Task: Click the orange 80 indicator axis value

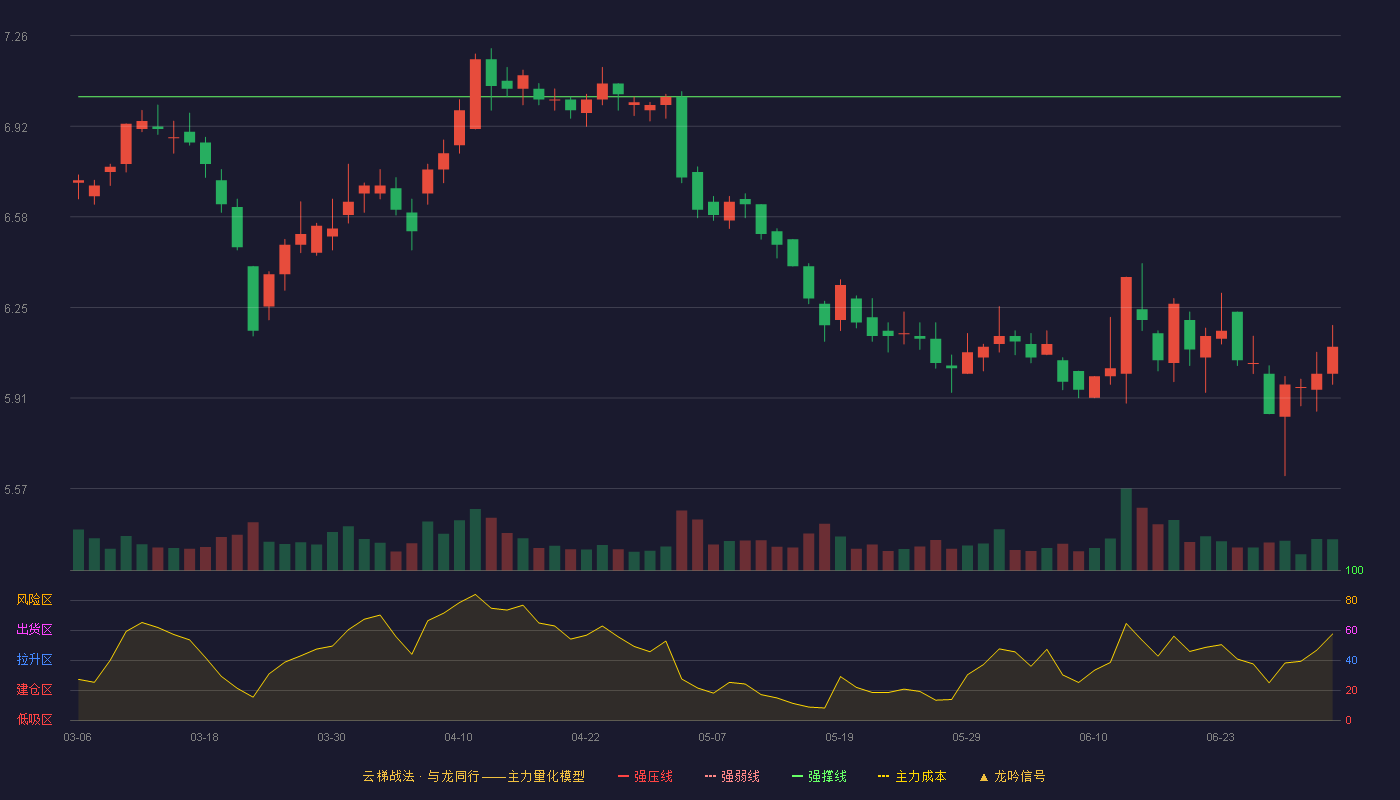Action: tap(1351, 600)
